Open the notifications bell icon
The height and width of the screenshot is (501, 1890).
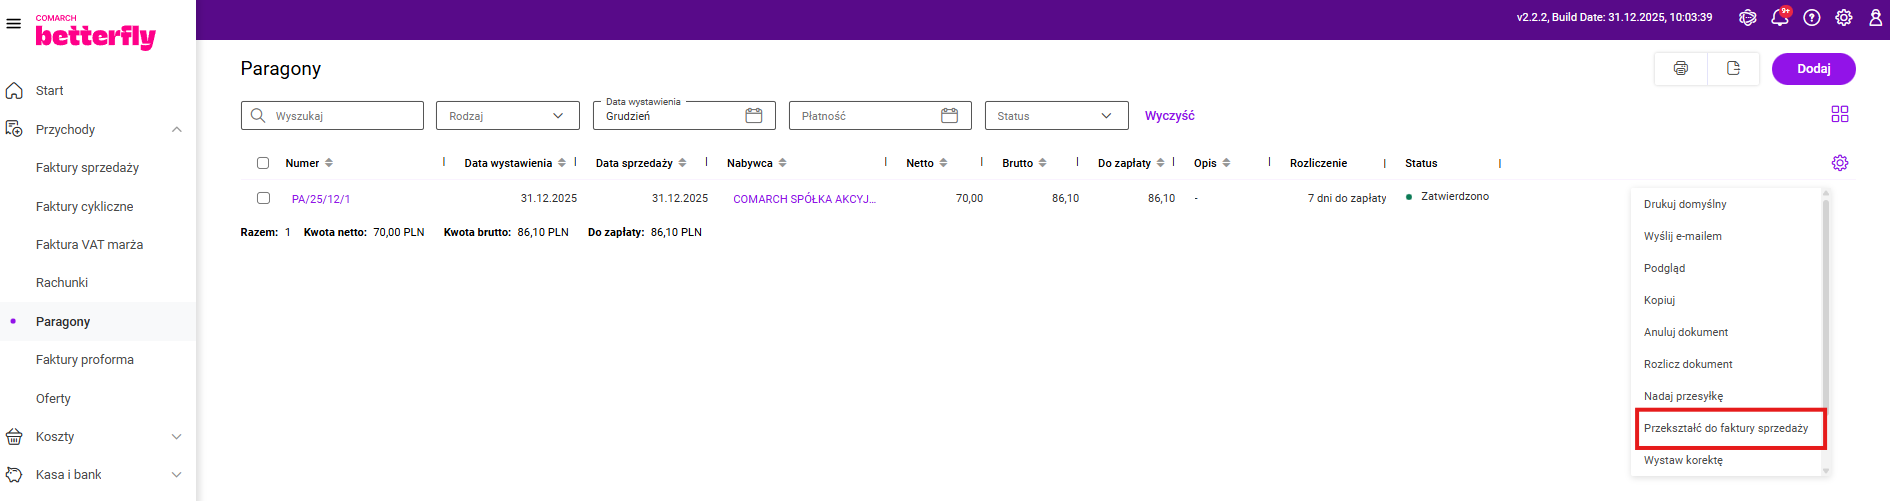(1779, 18)
